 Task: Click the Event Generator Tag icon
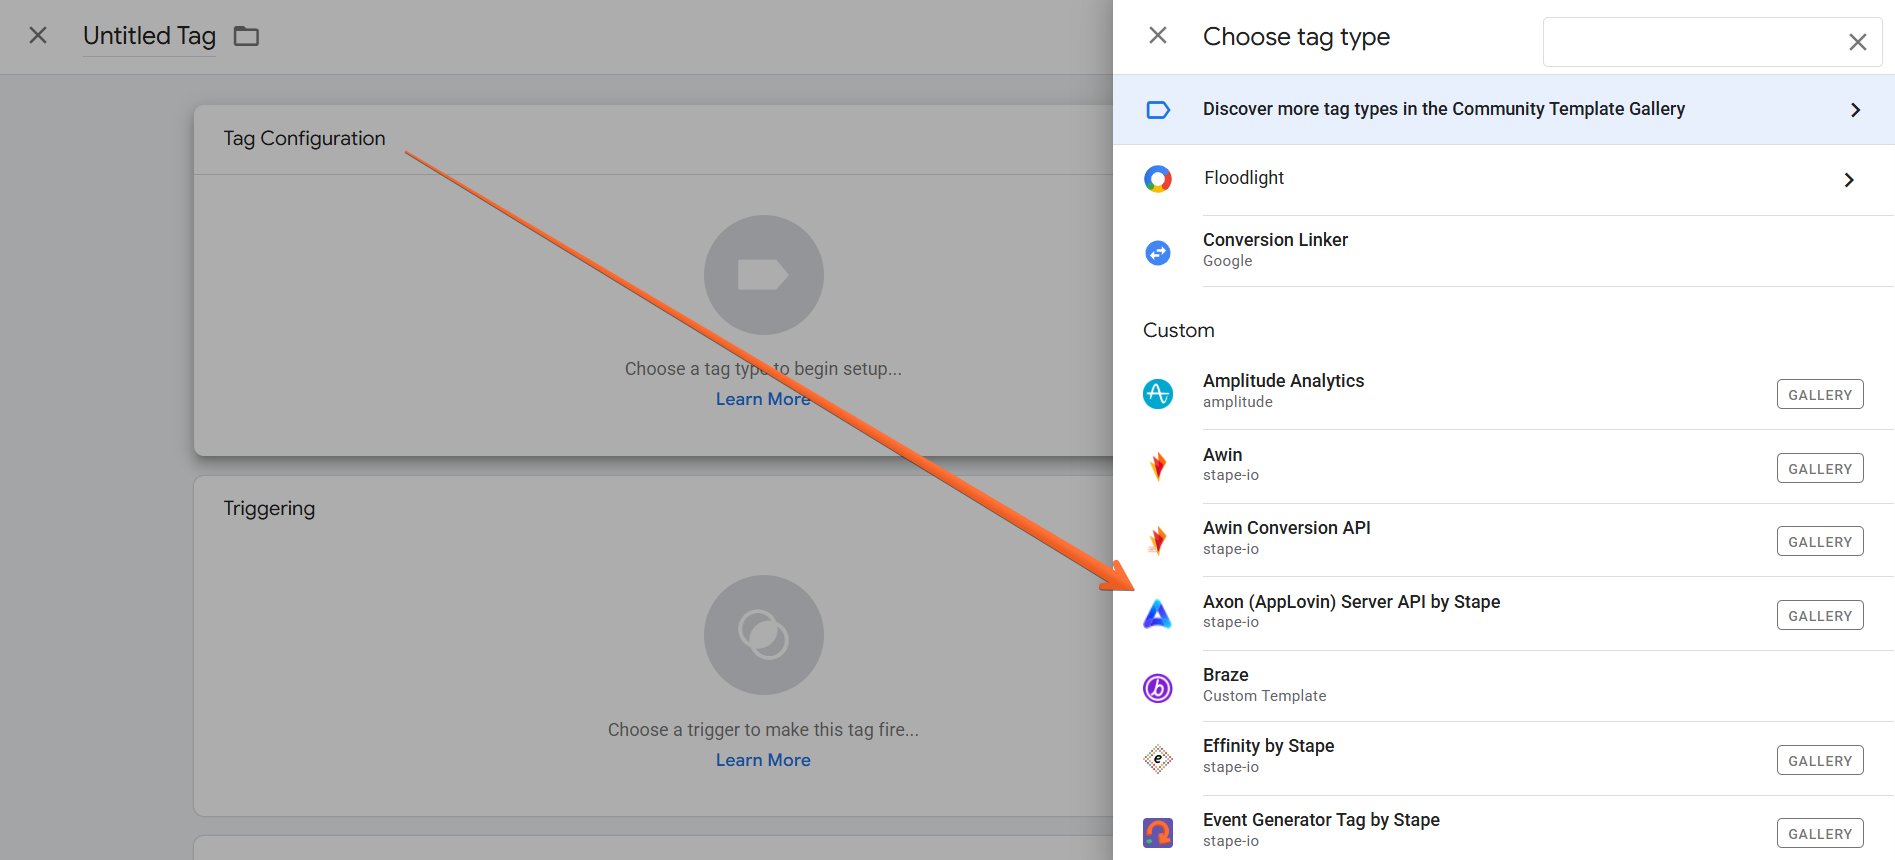click(x=1158, y=832)
